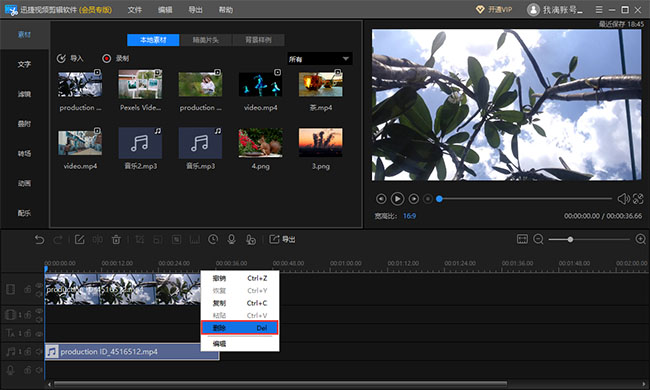Click the preview volume speaker icon
This screenshot has width=650, height=390.
coord(623,199)
